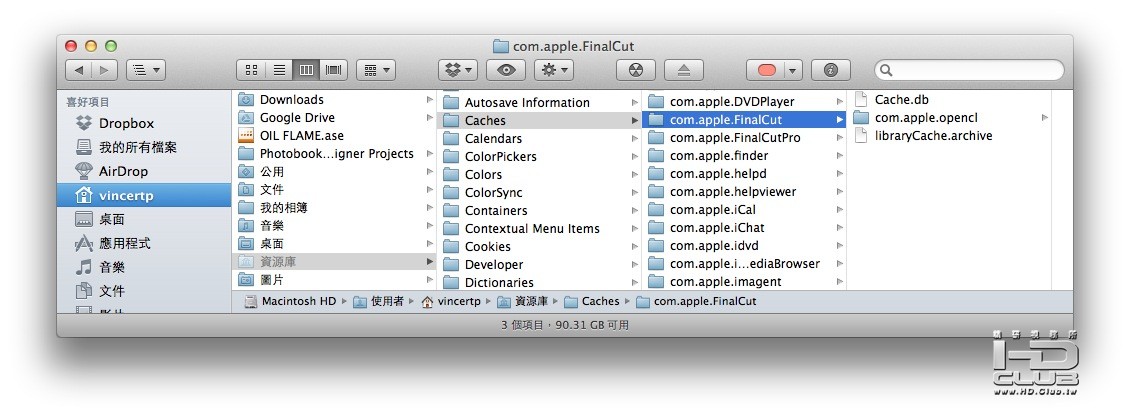Switch to Cover Flow view
This screenshot has width=1130, height=416.
(x=334, y=70)
